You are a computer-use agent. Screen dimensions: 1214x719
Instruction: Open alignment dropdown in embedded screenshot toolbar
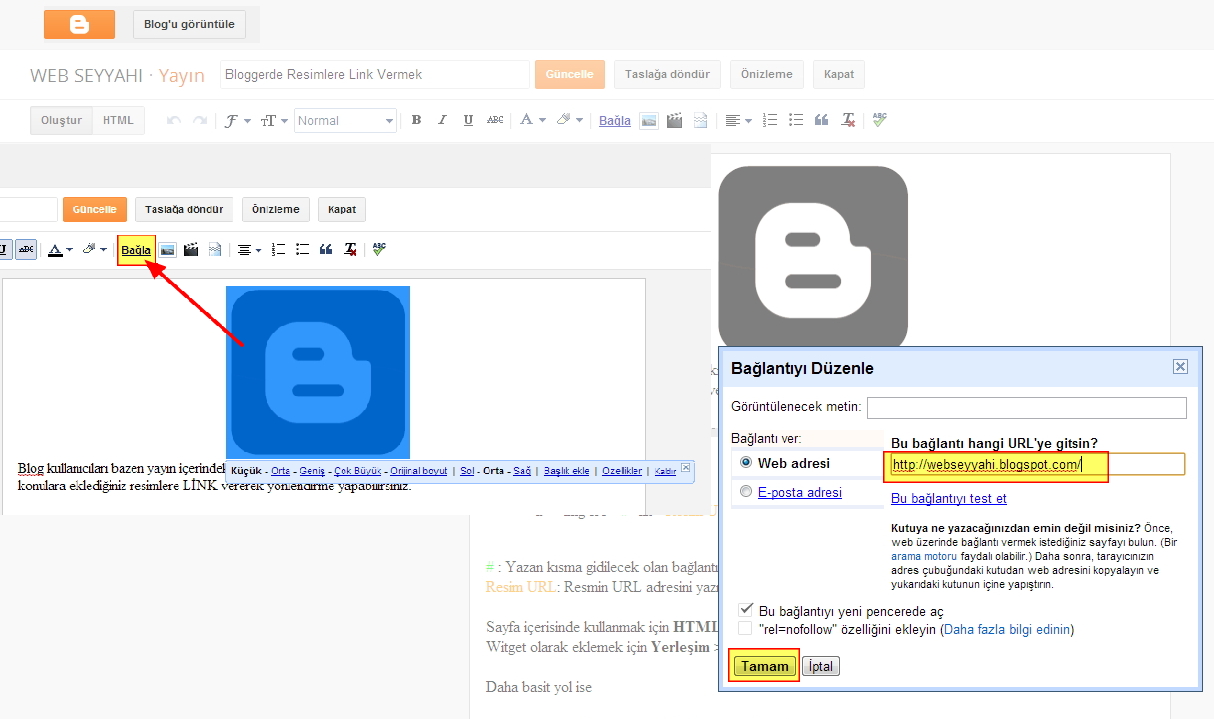[x=249, y=249]
